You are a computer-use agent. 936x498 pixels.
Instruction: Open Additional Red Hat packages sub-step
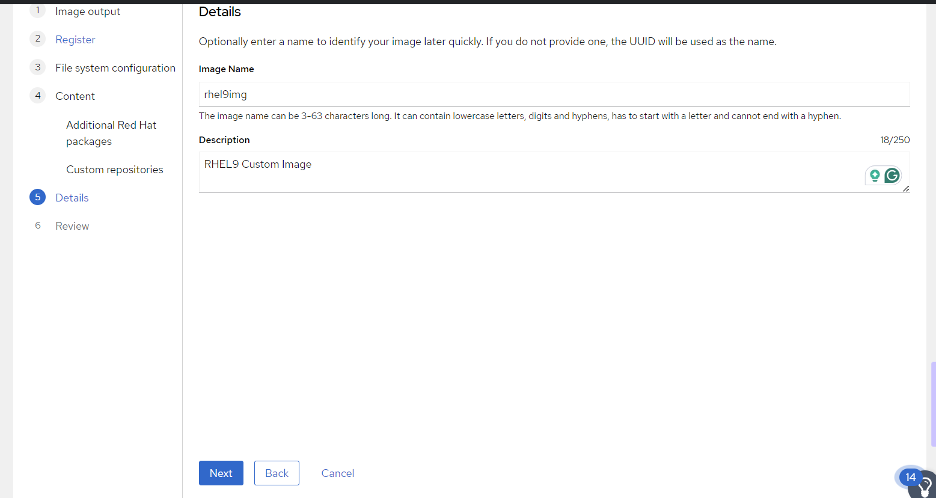pyautogui.click(x=111, y=133)
